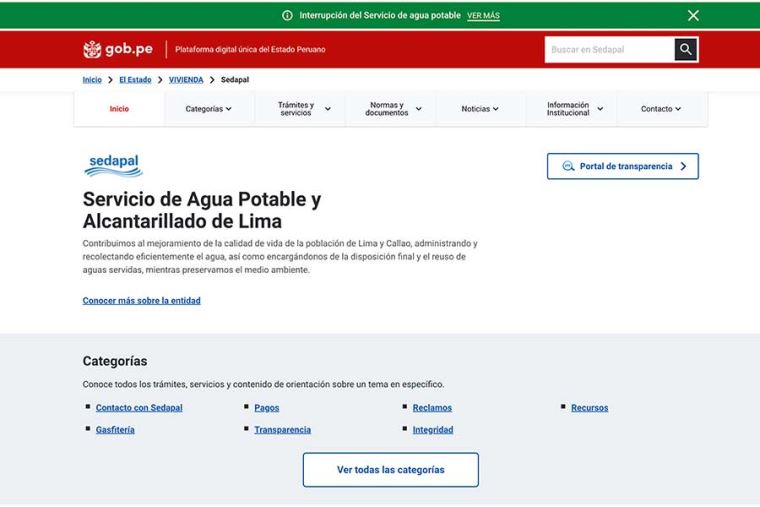Select the Inicio navigation tab
This screenshot has height=507, width=760.
(119, 109)
